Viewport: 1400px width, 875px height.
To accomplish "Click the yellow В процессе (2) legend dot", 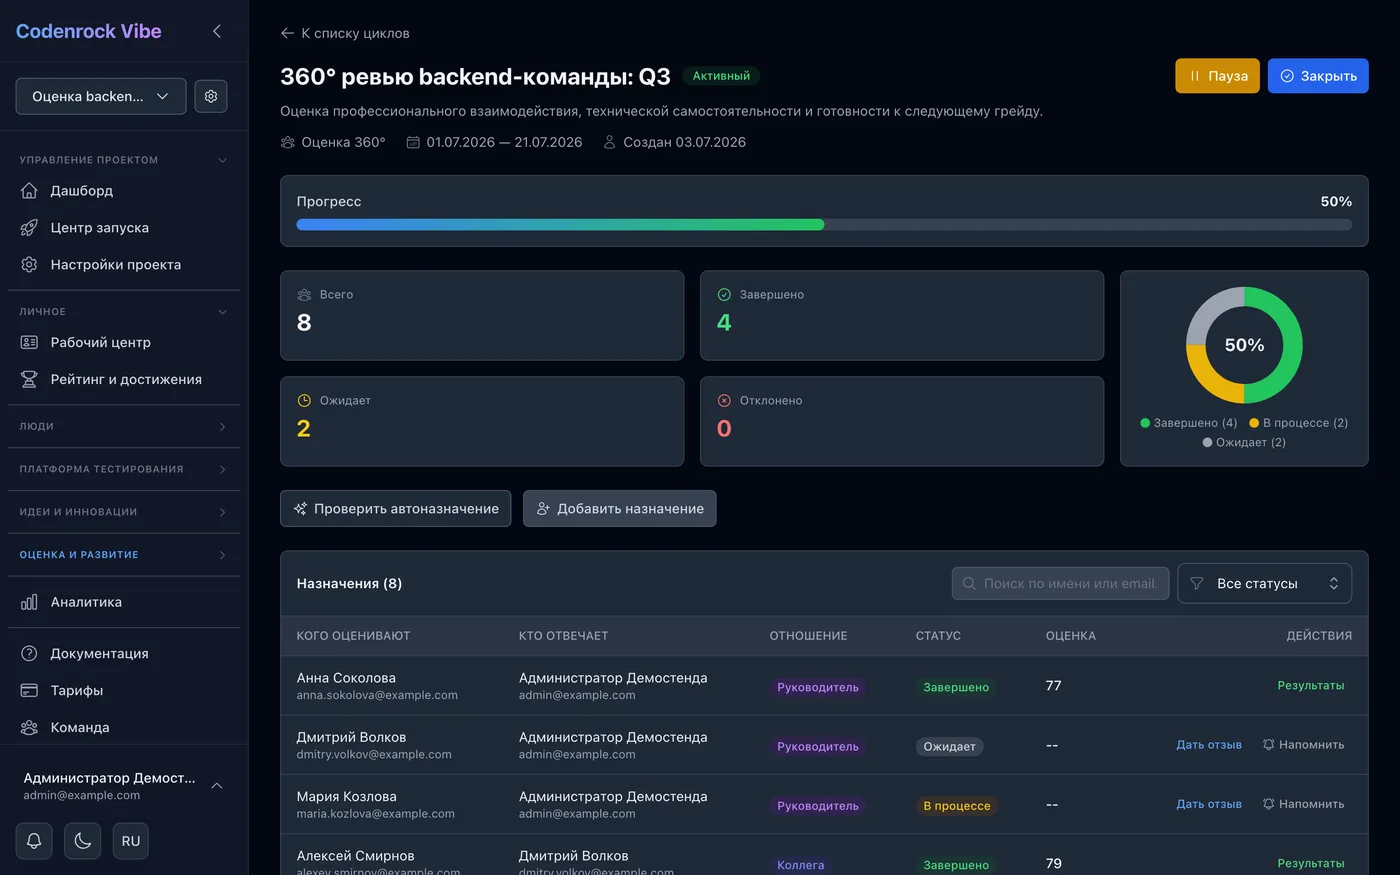I will point(1254,423).
